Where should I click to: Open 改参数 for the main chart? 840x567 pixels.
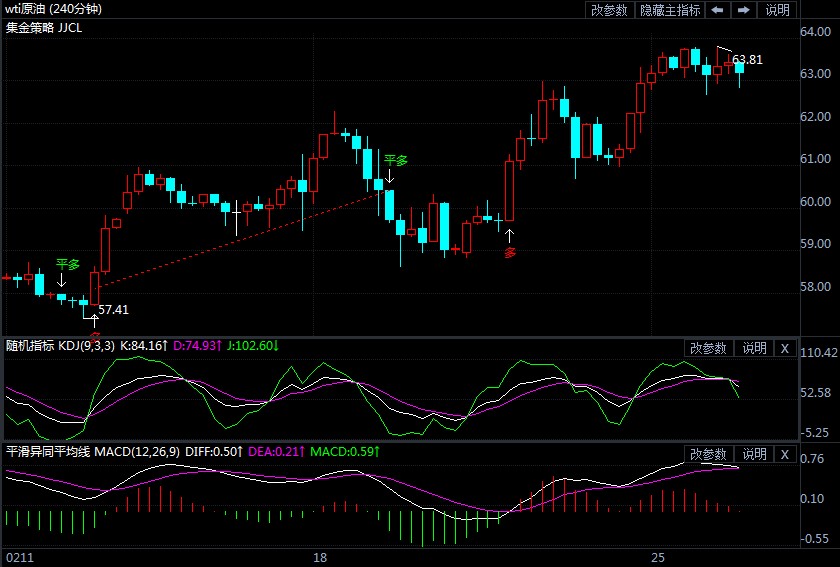609,10
